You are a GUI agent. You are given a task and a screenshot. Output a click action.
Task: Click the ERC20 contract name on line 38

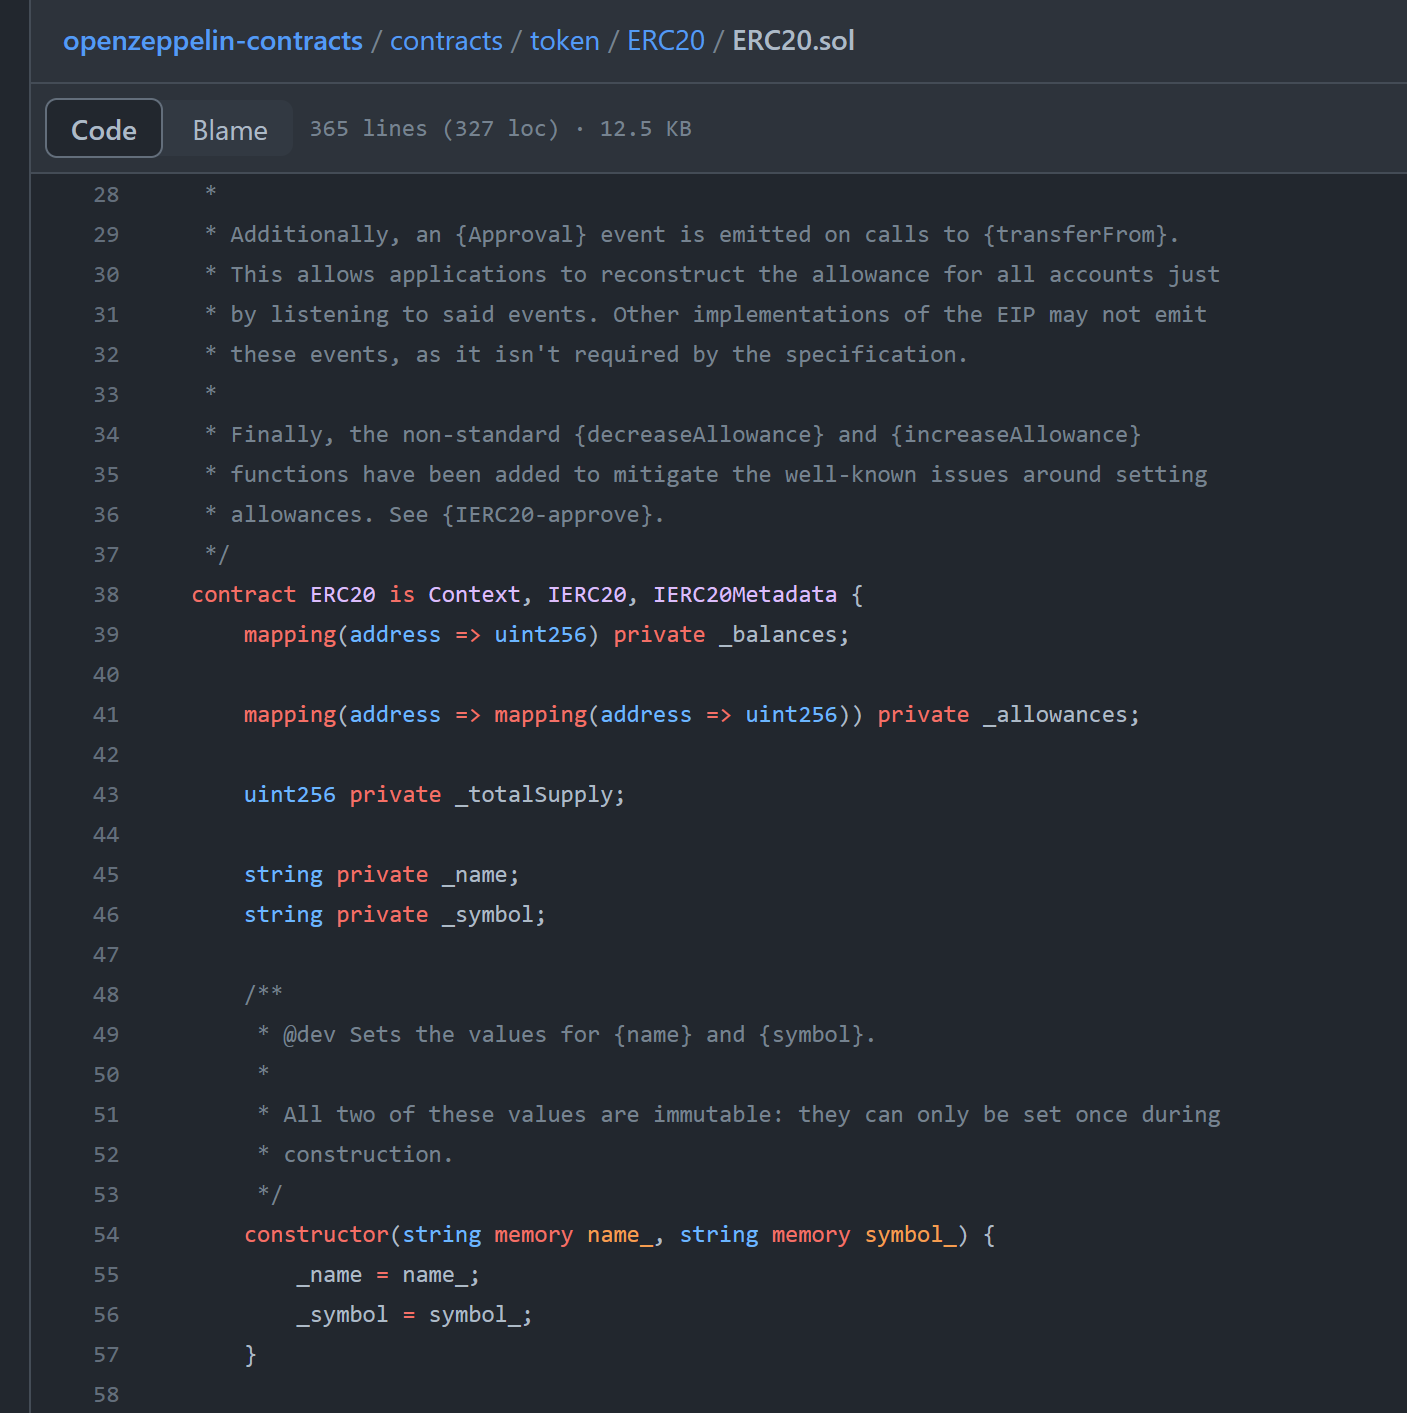[342, 595]
